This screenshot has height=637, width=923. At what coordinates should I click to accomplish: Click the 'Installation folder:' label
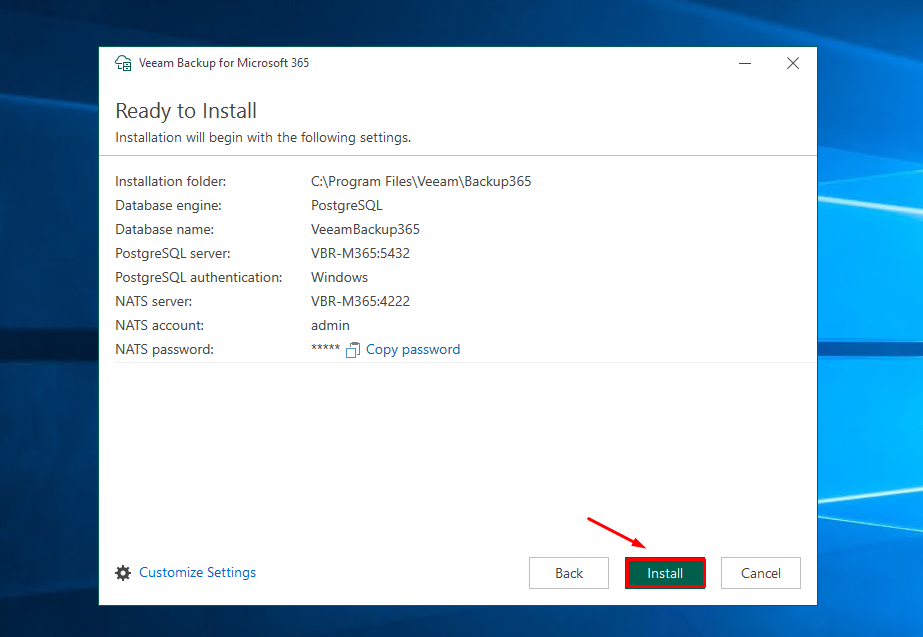[x=171, y=181]
